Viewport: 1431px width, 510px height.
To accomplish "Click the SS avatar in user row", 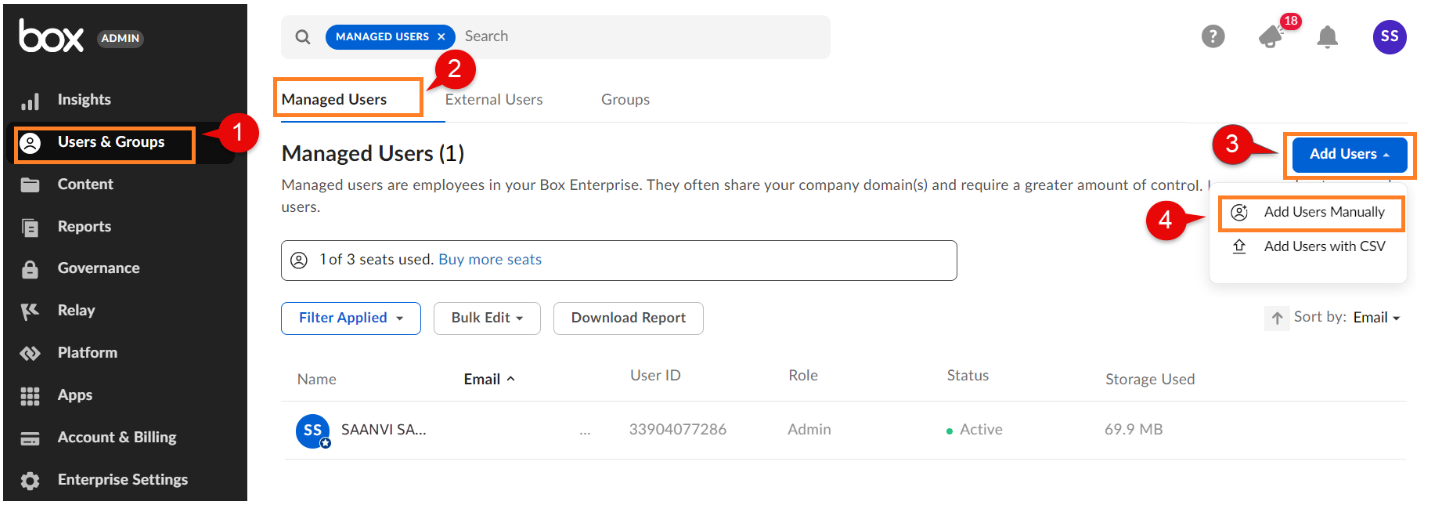I will (313, 430).
